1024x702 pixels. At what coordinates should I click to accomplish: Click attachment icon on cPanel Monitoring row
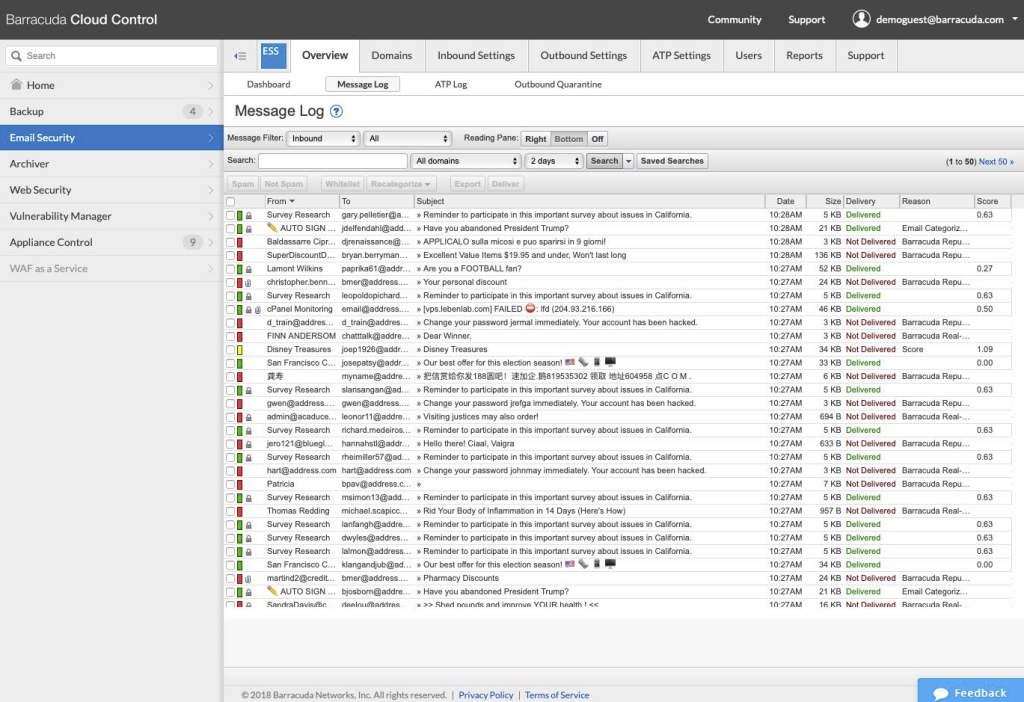point(257,310)
